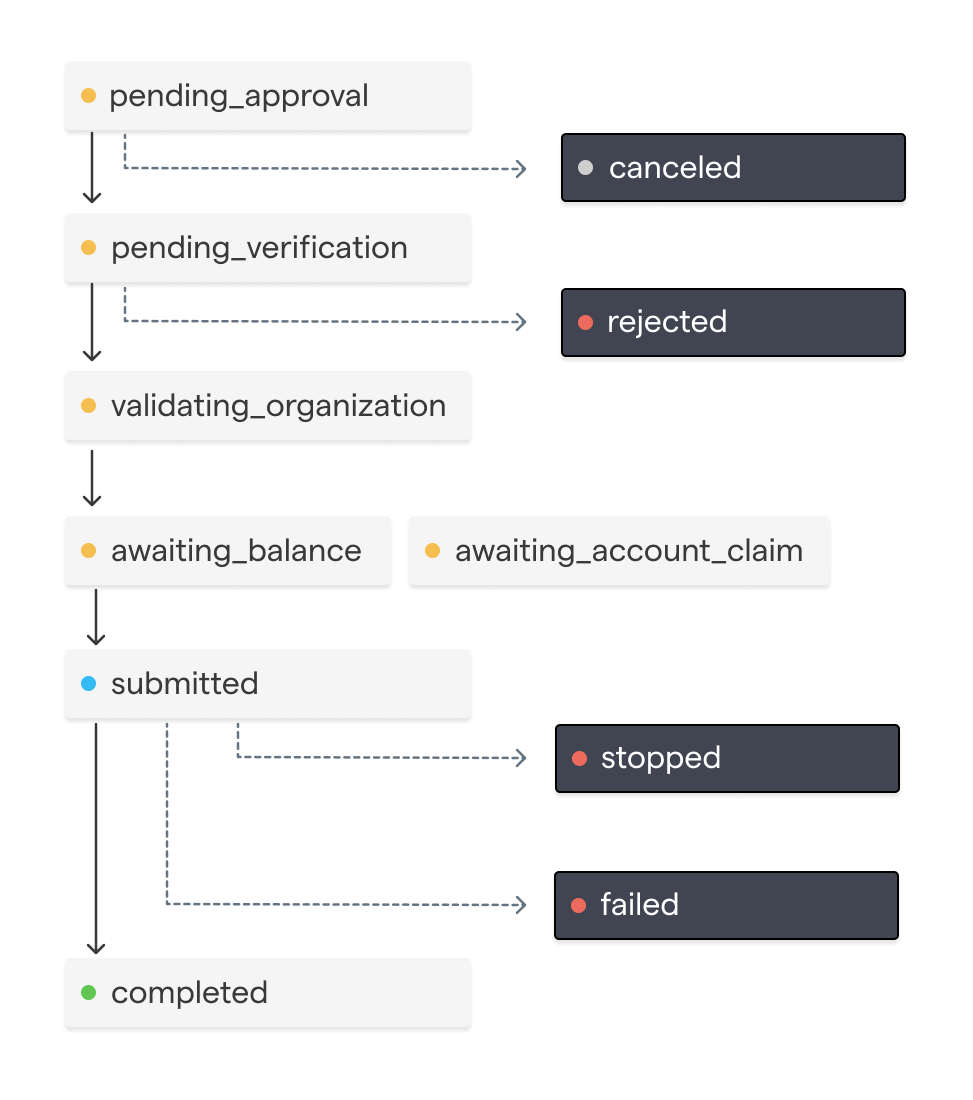Click the pending_verification status box

point(267,248)
